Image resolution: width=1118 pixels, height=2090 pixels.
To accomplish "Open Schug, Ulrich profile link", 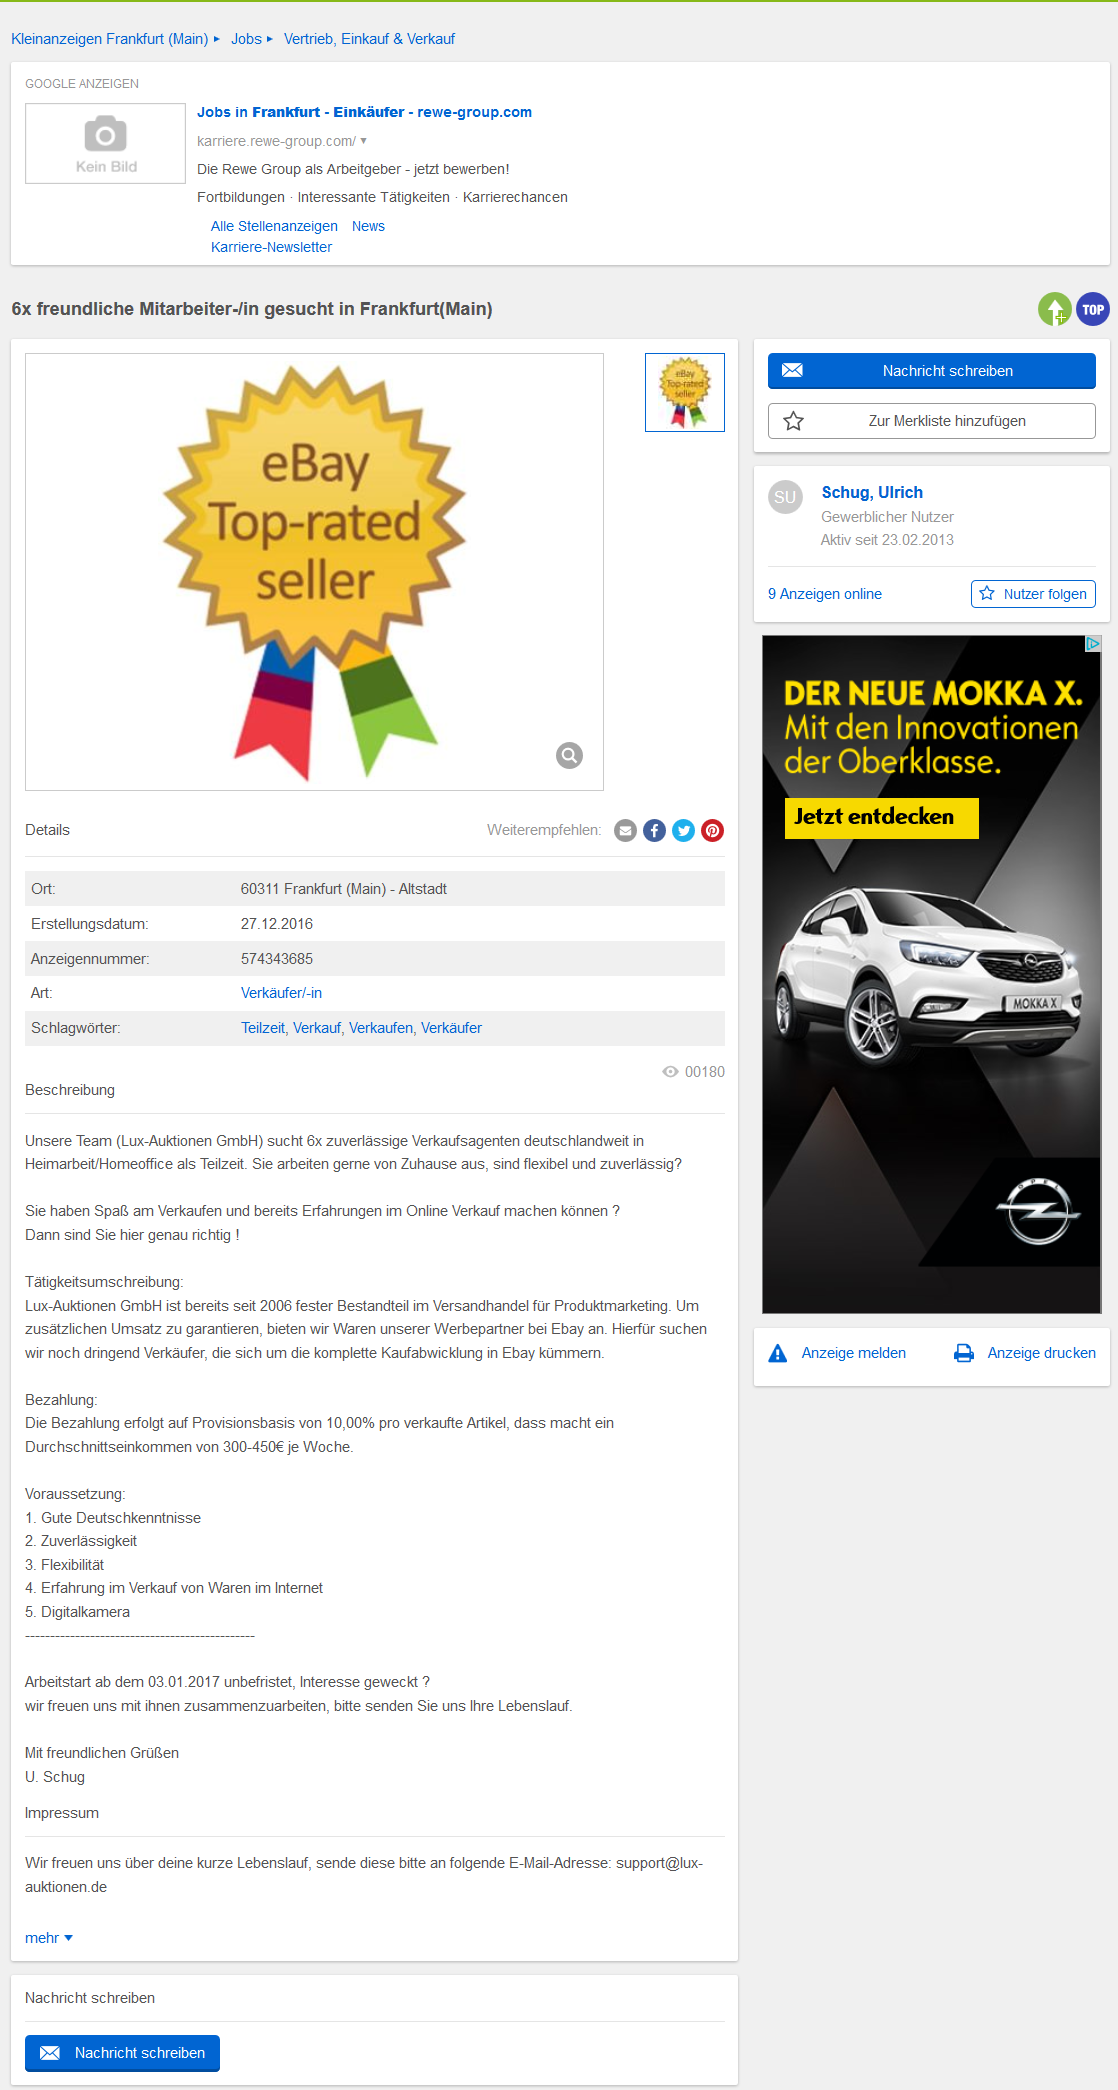I will tap(872, 492).
